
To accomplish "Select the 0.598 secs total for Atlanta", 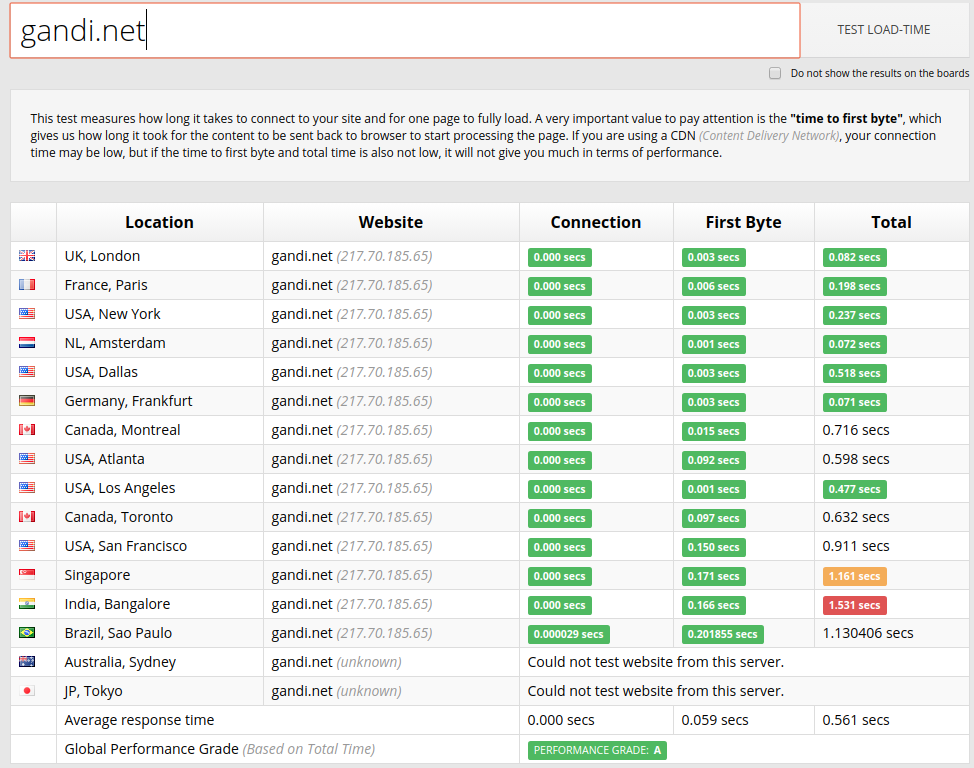I will pyautogui.click(x=856, y=459).
